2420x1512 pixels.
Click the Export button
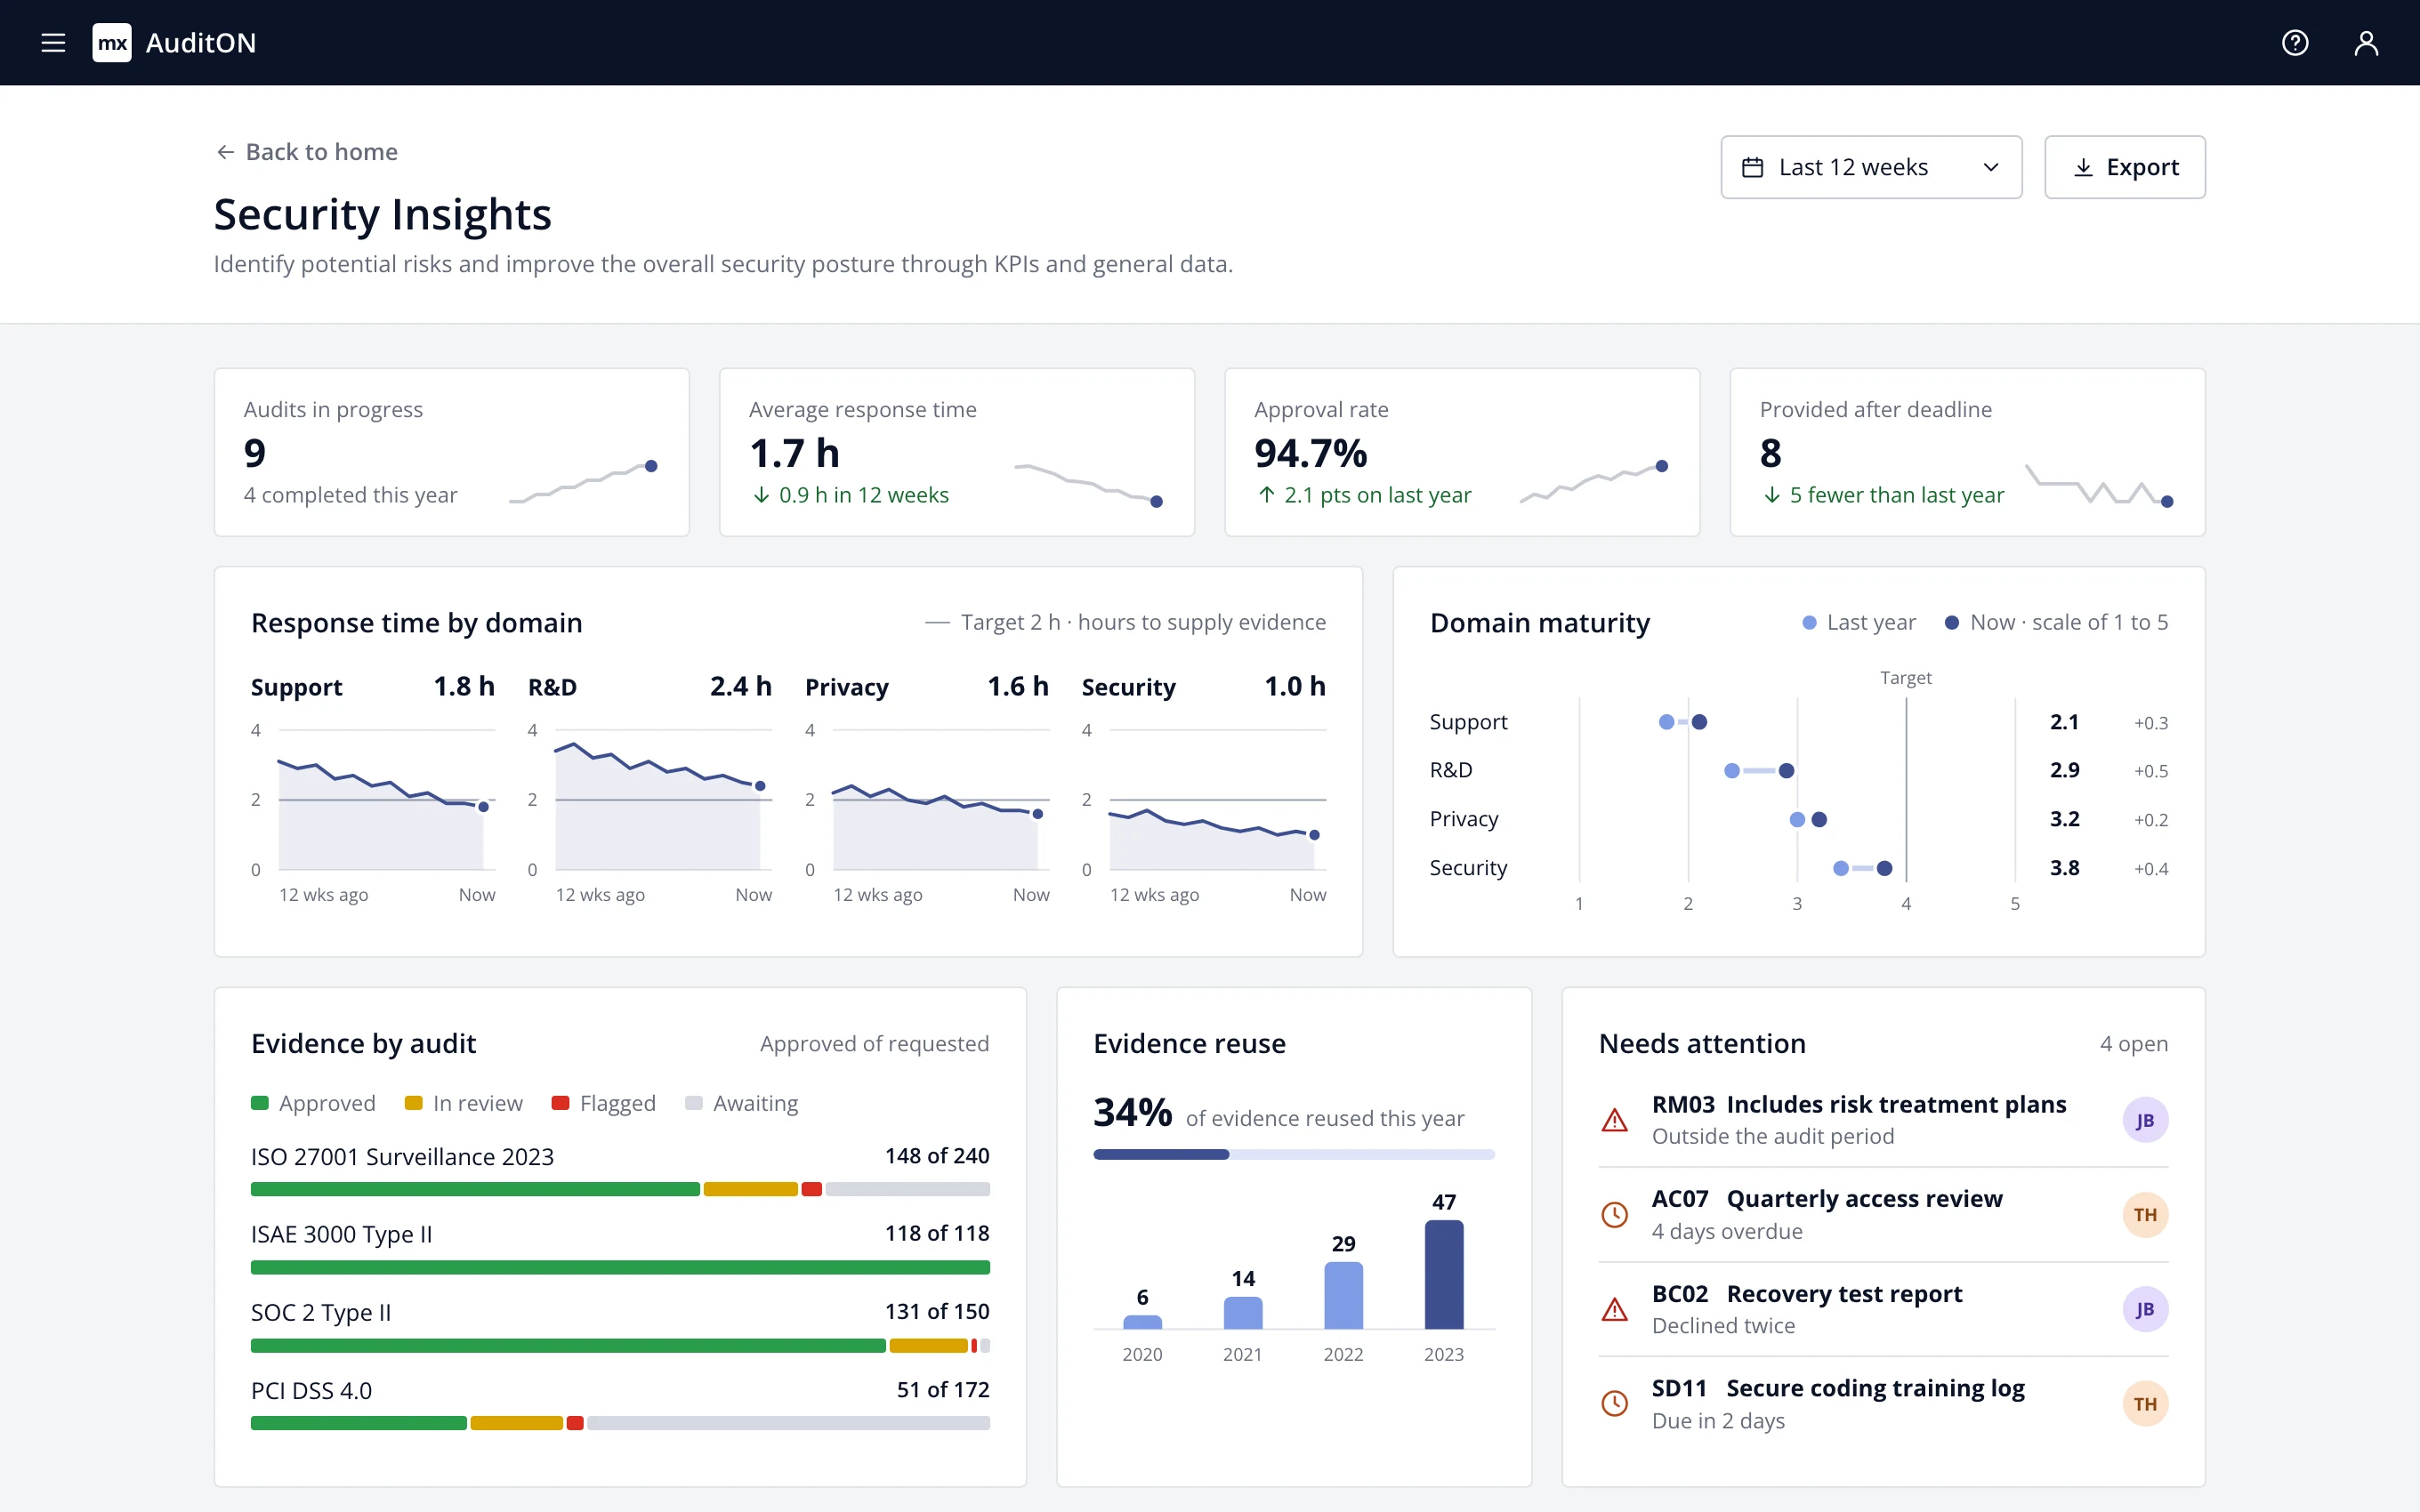pos(2125,167)
